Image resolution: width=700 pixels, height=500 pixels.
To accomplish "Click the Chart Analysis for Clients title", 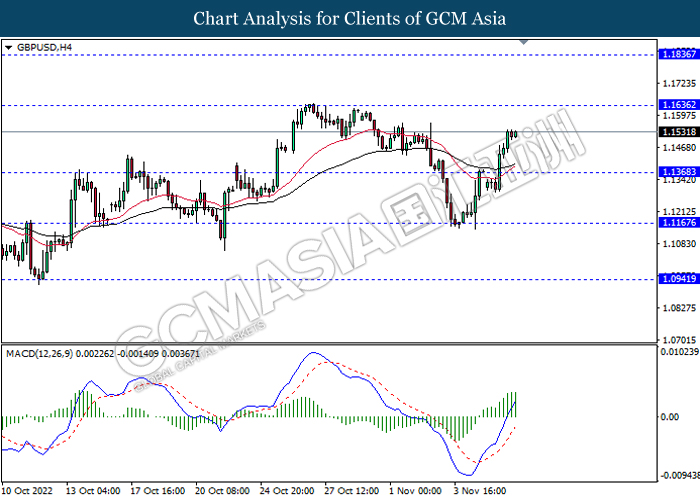I will pyautogui.click(x=350, y=18).
